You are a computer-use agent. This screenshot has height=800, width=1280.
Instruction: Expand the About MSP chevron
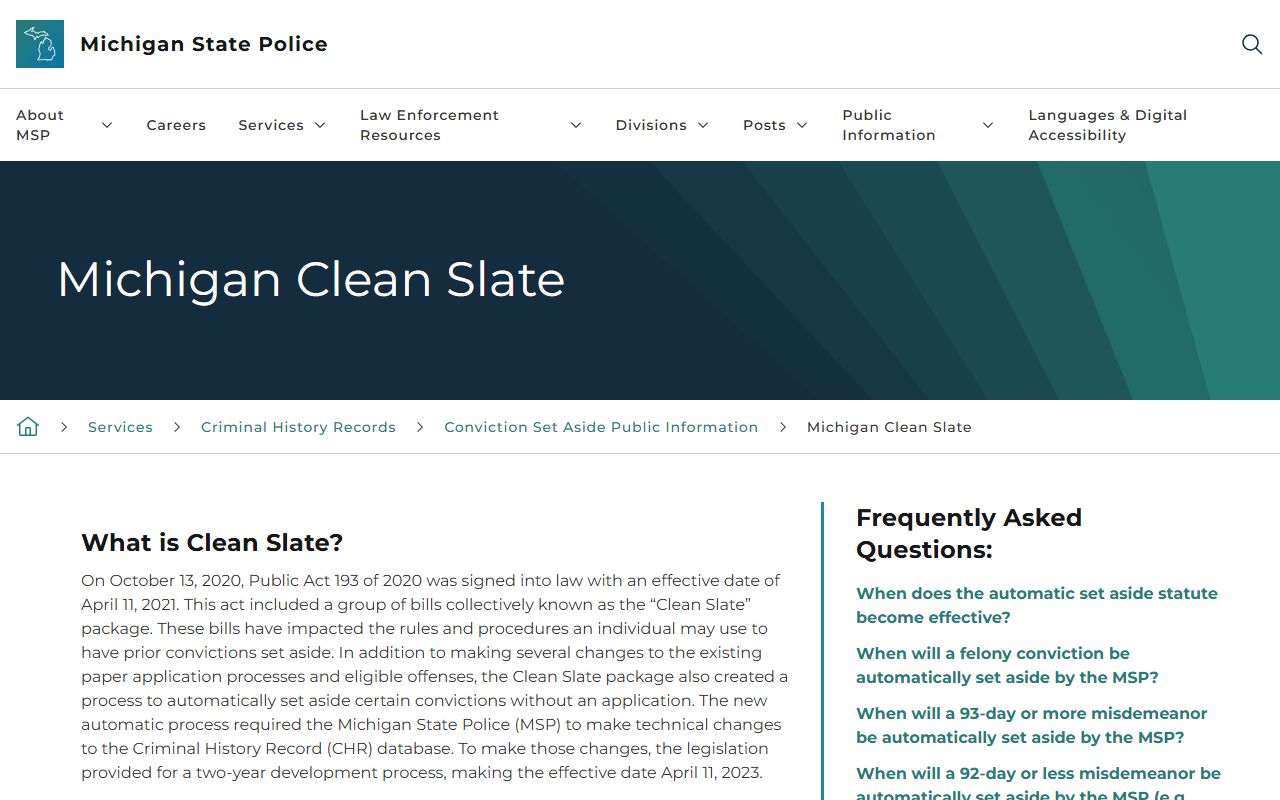click(x=107, y=125)
